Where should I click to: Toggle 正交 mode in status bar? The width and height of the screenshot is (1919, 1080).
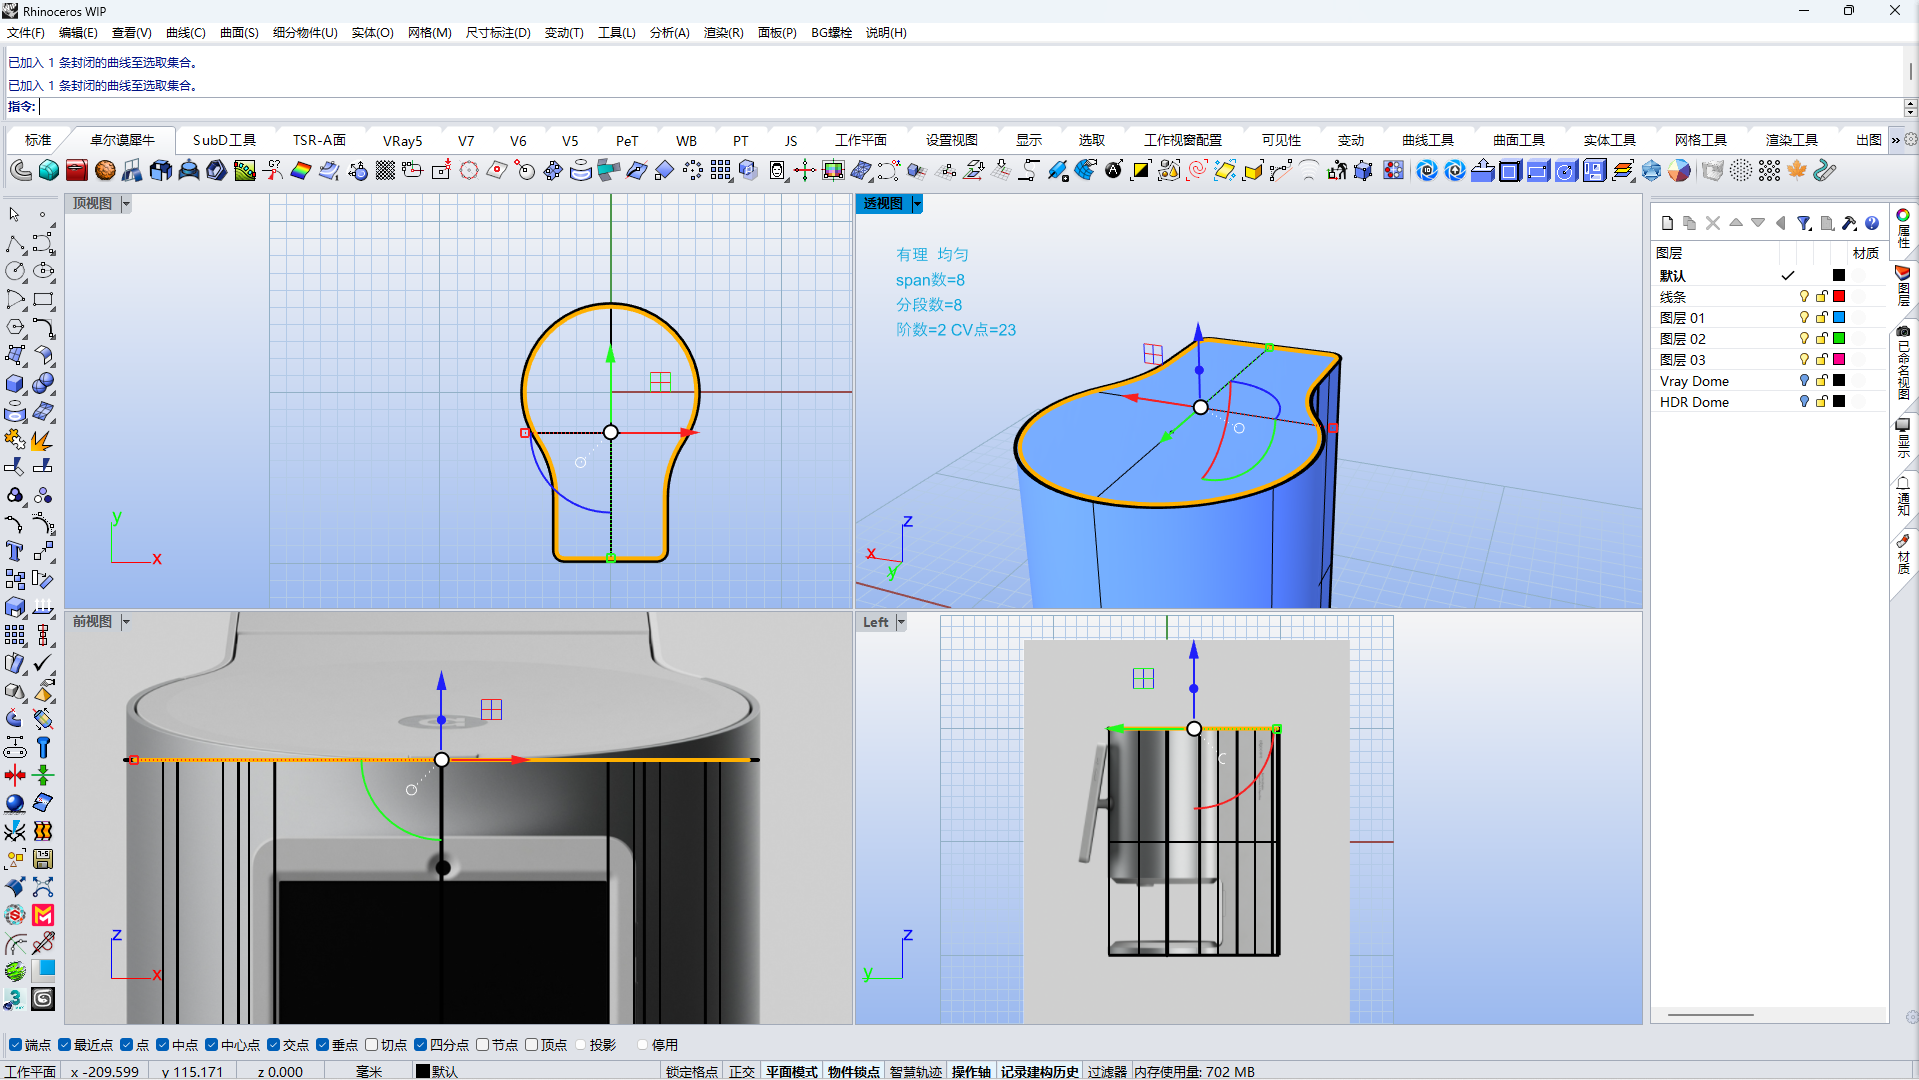(x=742, y=1071)
